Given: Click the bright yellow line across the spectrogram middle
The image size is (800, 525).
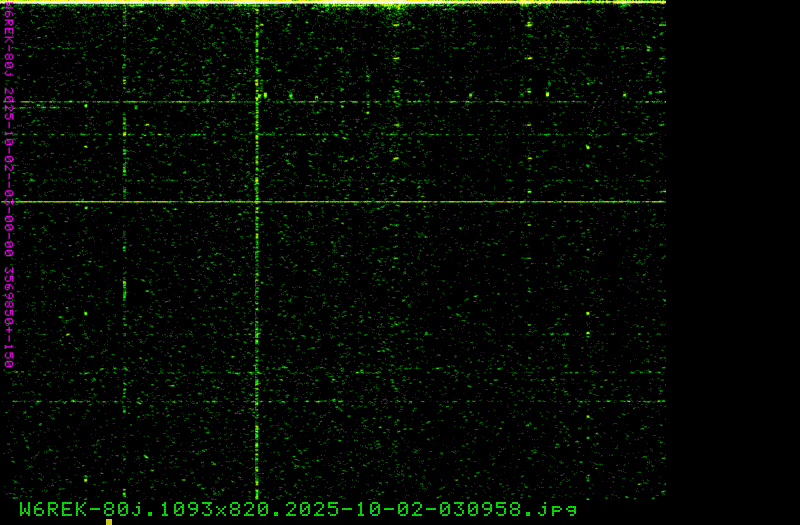Looking at the screenshot, I should [x=400, y=202].
